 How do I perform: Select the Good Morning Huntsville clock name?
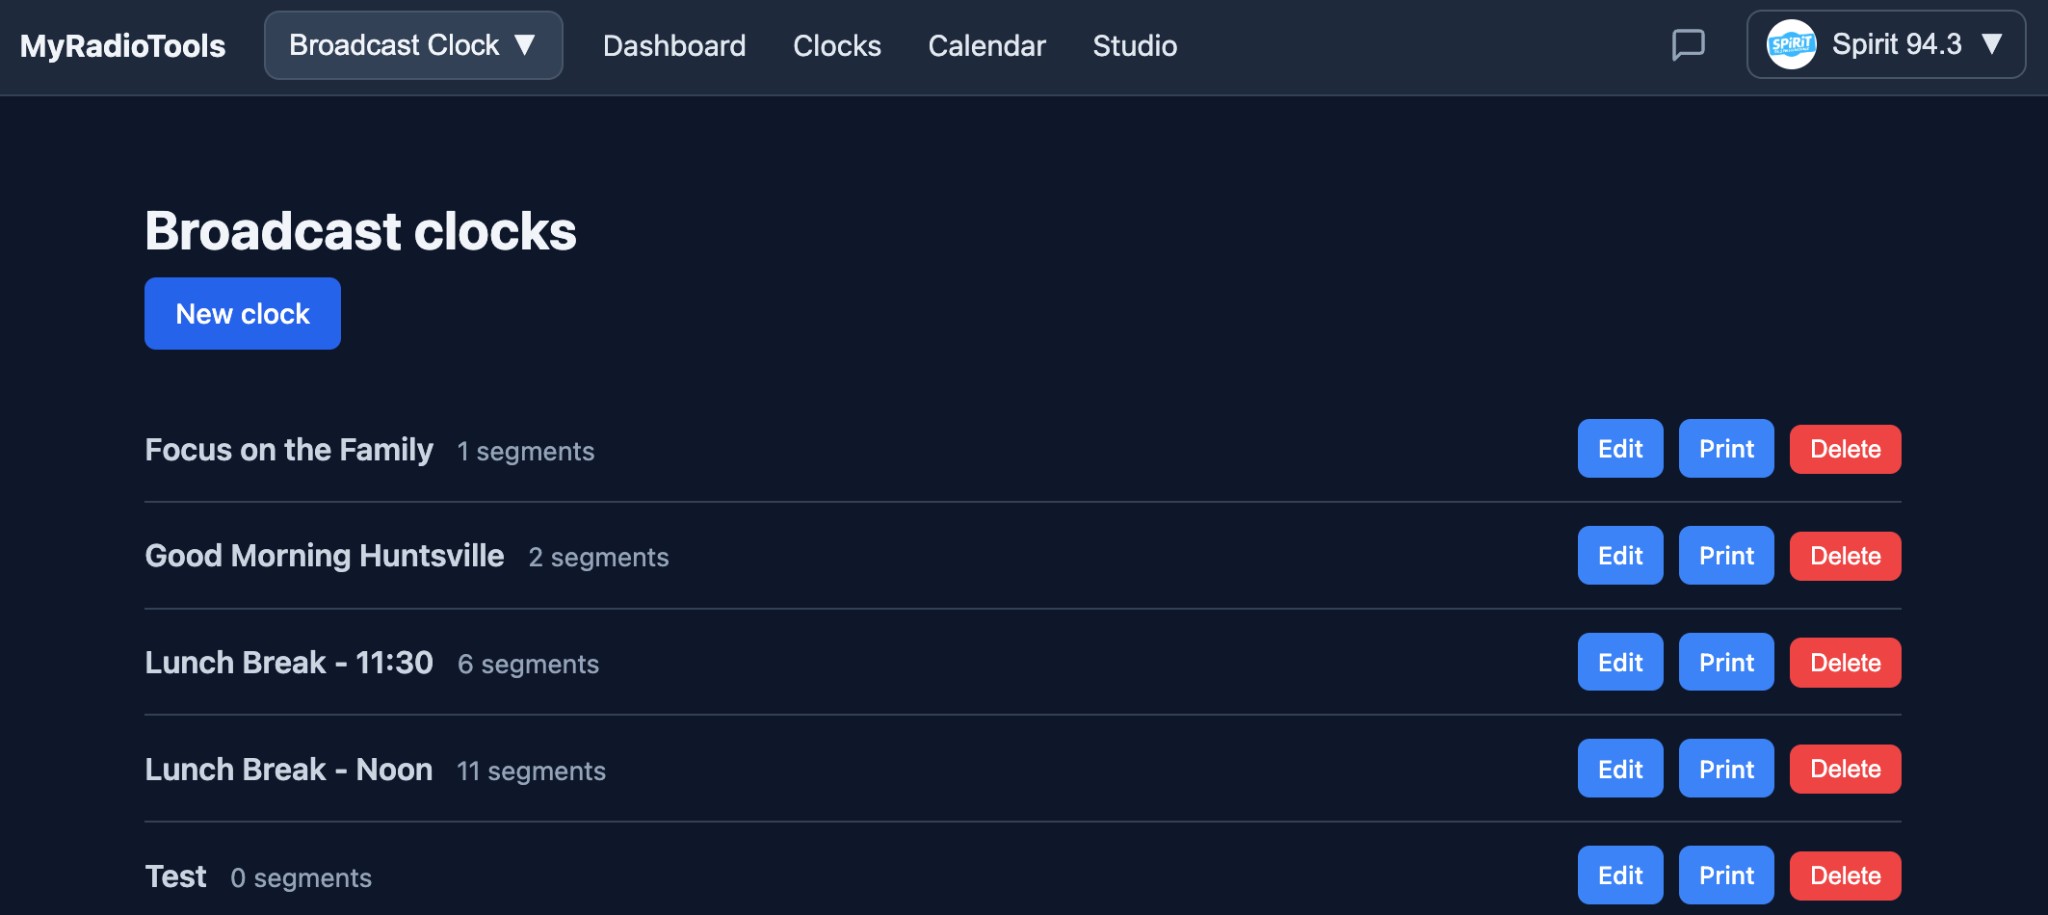(324, 555)
